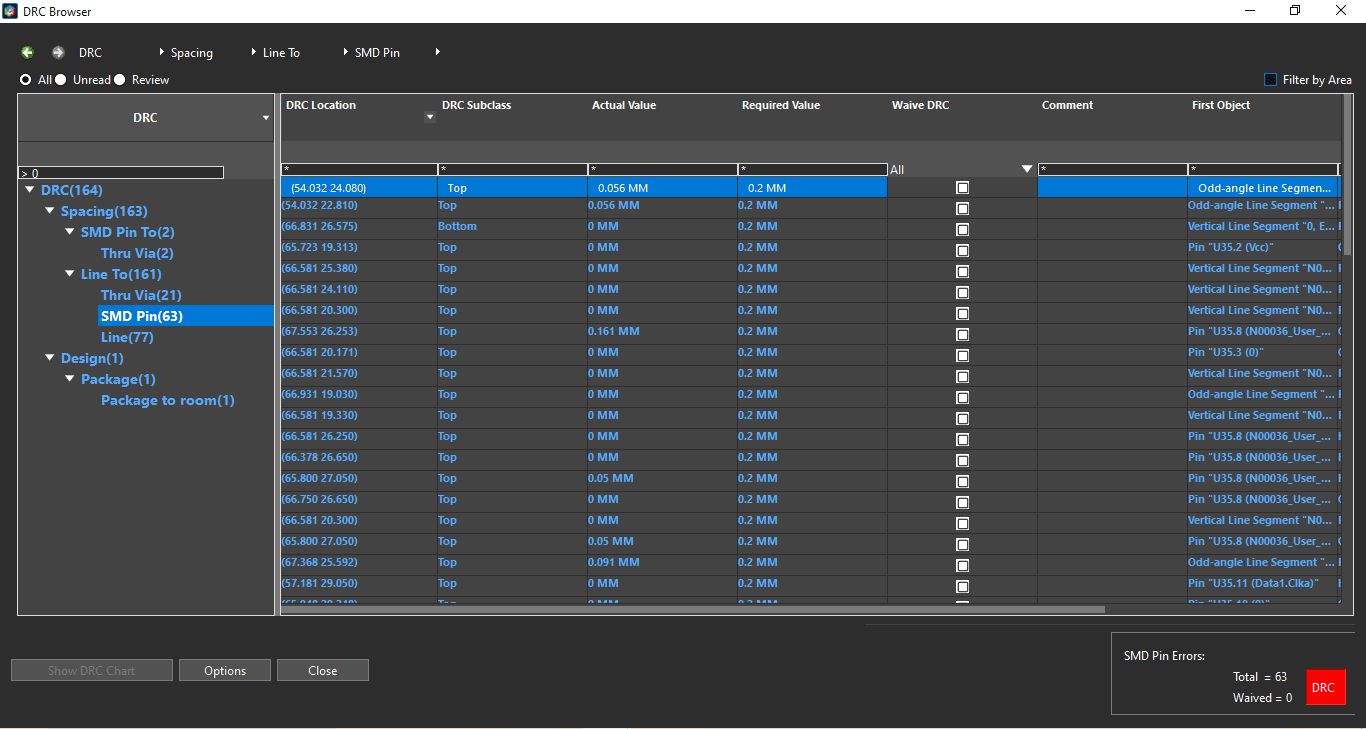Collapse the Line To(161) tree node
Image resolution: width=1366 pixels, height=729 pixels.
click(x=70, y=274)
